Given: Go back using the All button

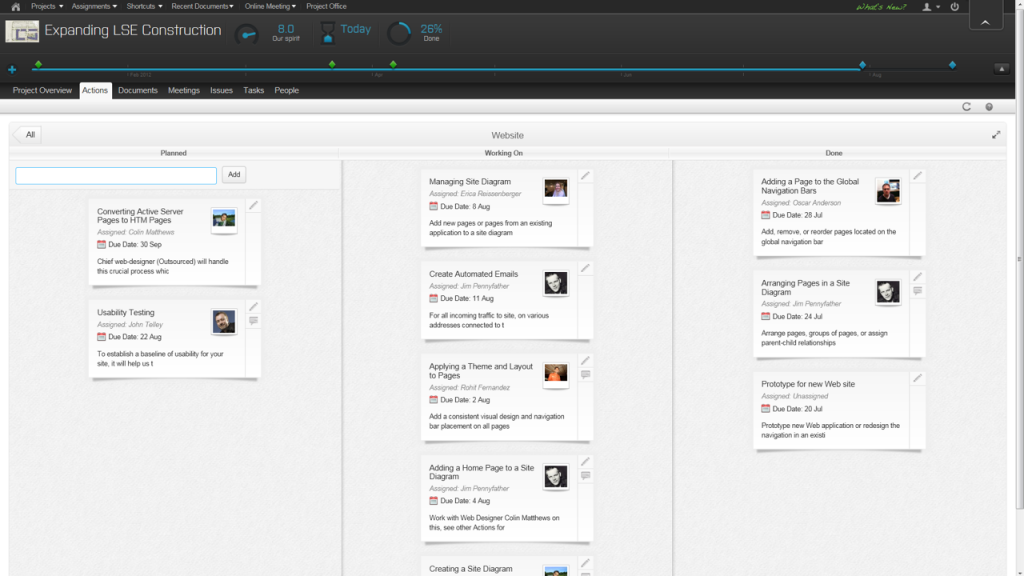Looking at the screenshot, I should (29, 135).
